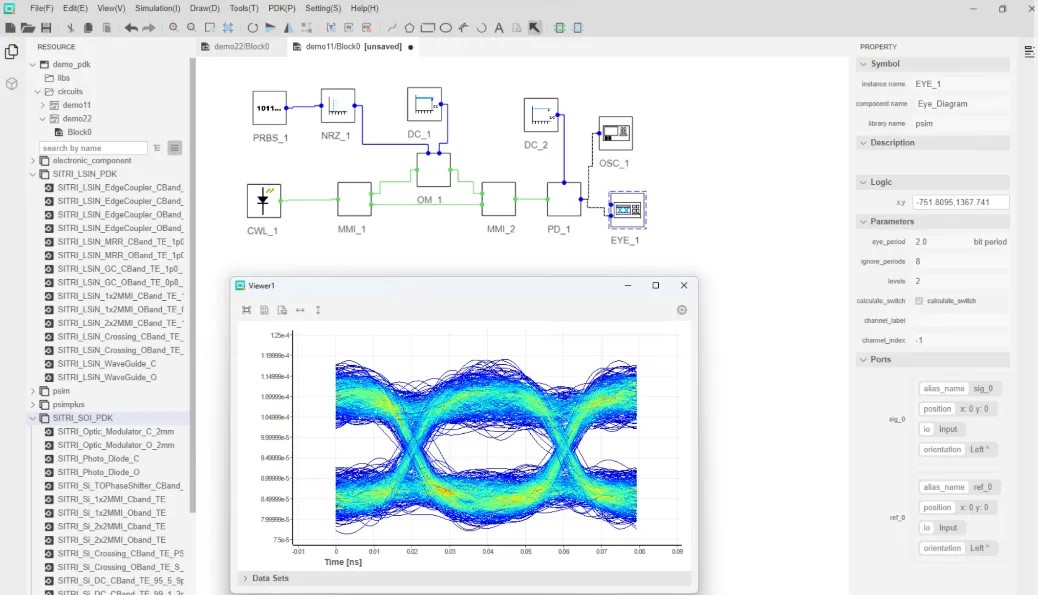Click the Save file toolbar icon
1038x595 pixels.
(x=46, y=28)
